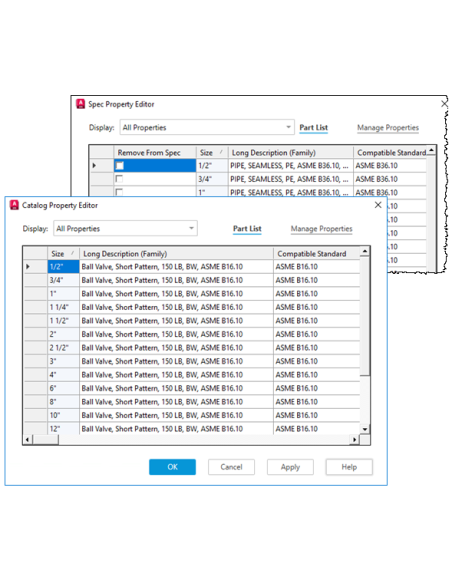452x584 pixels.
Task: Select the 2 1/2" size cell
Action: tap(63, 348)
